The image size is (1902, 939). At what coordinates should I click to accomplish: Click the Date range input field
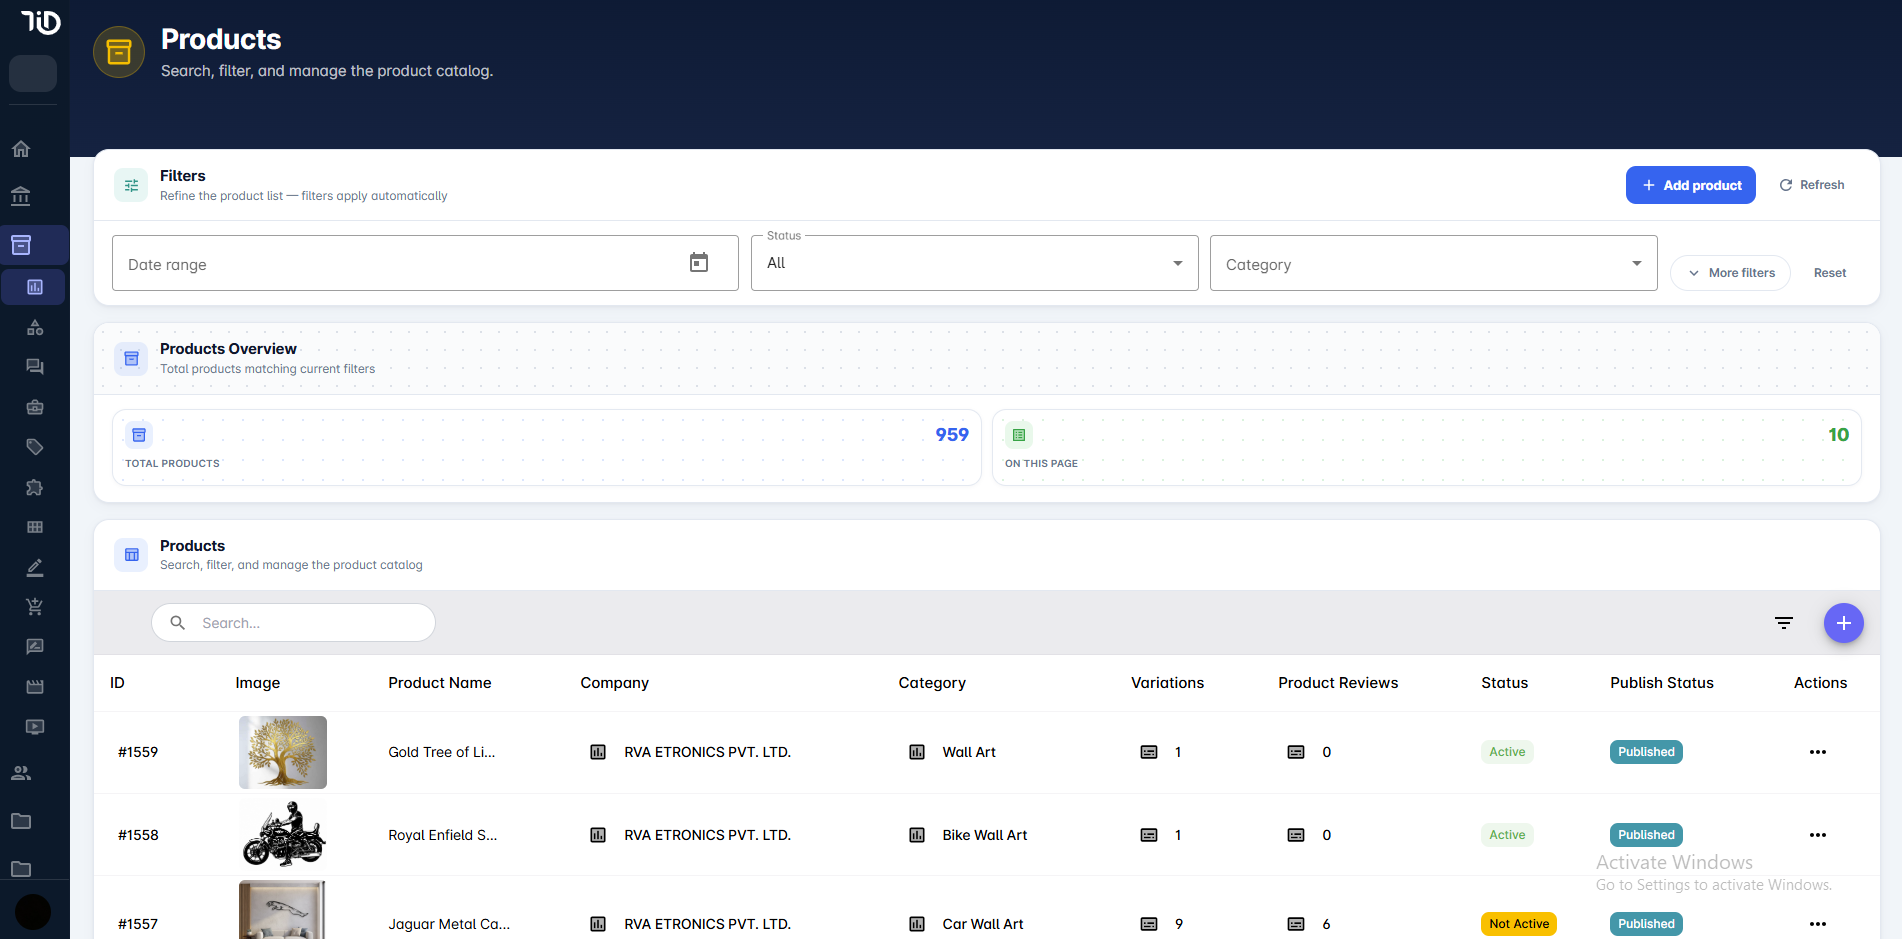(425, 263)
